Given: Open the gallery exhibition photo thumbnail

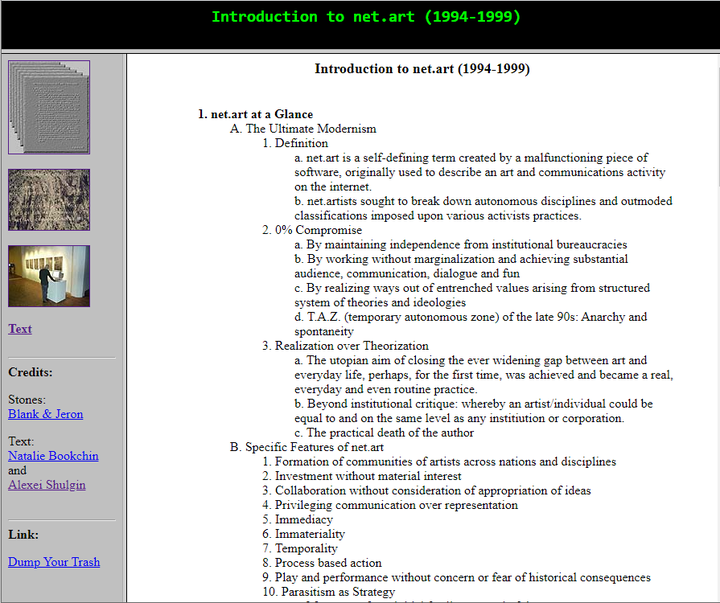Looking at the screenshot, I should coord(49,276).
